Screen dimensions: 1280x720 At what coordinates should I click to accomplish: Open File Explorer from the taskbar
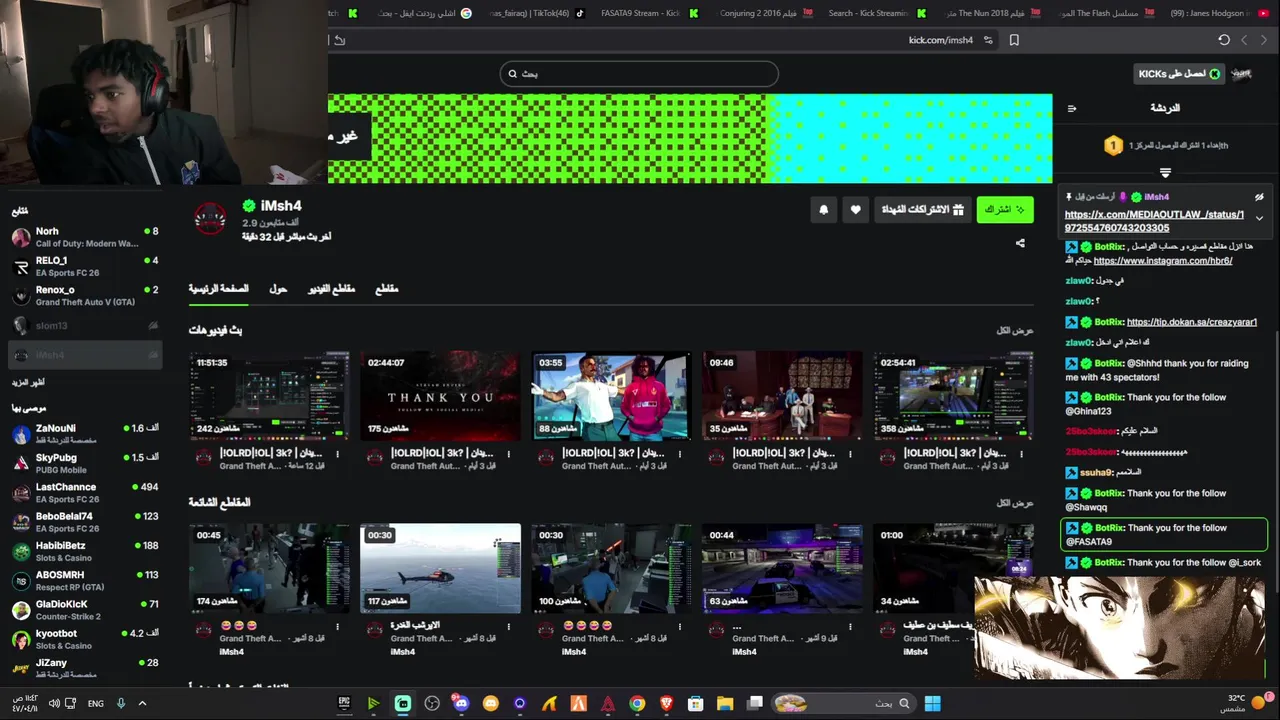point(725,703)
